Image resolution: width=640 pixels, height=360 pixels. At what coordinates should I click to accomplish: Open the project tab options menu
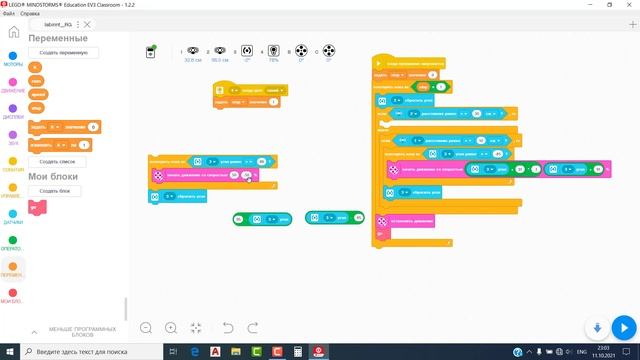[x=78, y=24]
